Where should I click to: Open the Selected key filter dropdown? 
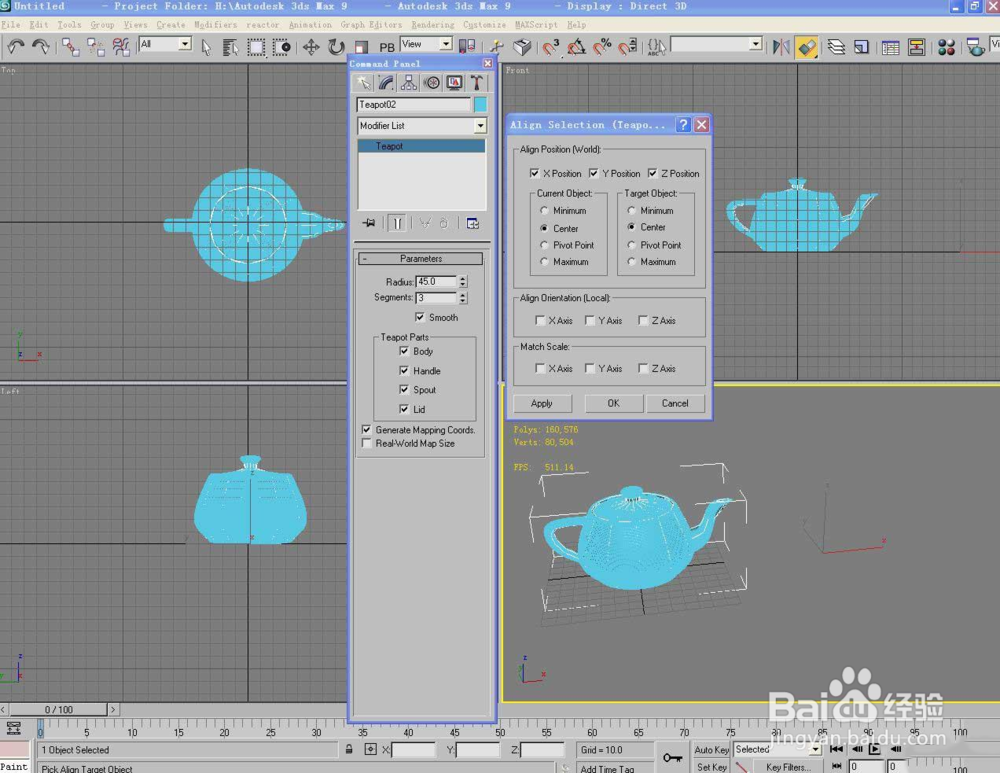coord(815,749)
